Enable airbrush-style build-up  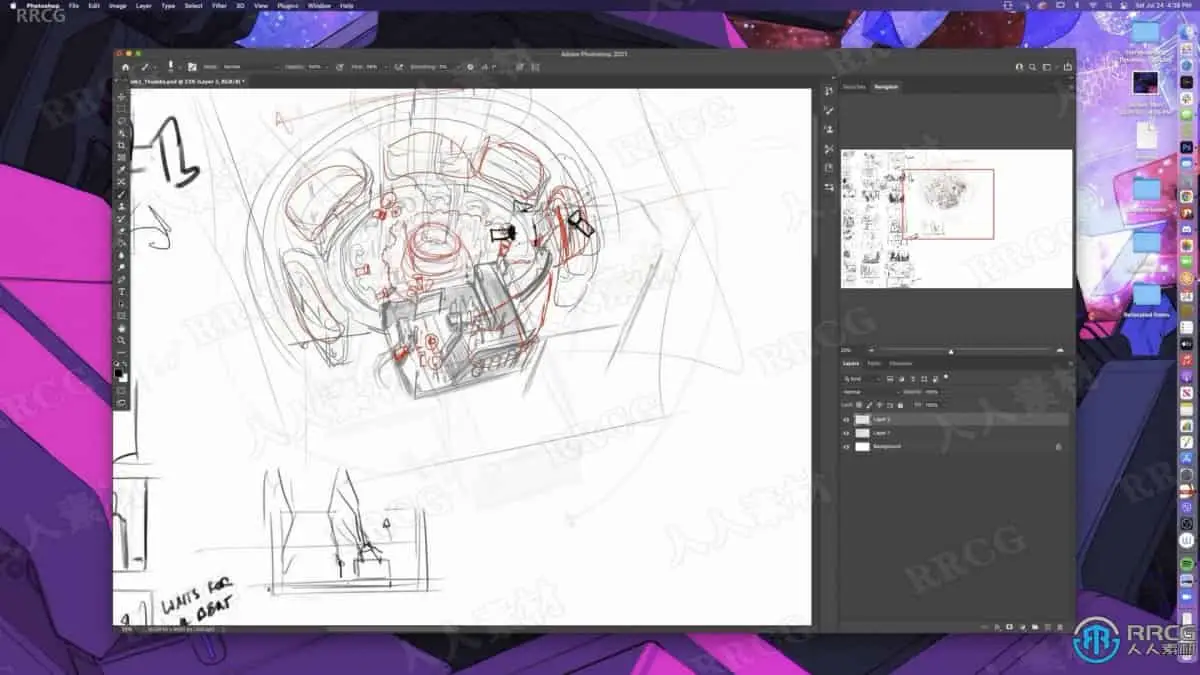398,67
